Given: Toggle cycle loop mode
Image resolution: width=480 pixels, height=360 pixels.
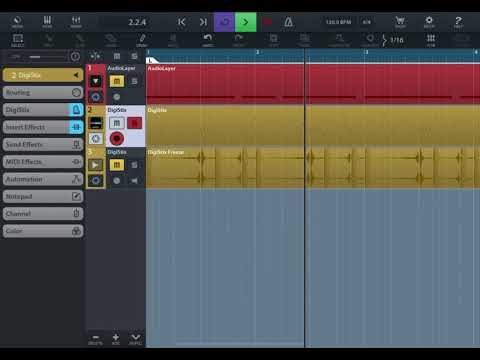Looking at the screenshot, I should (x=224, y=22).
